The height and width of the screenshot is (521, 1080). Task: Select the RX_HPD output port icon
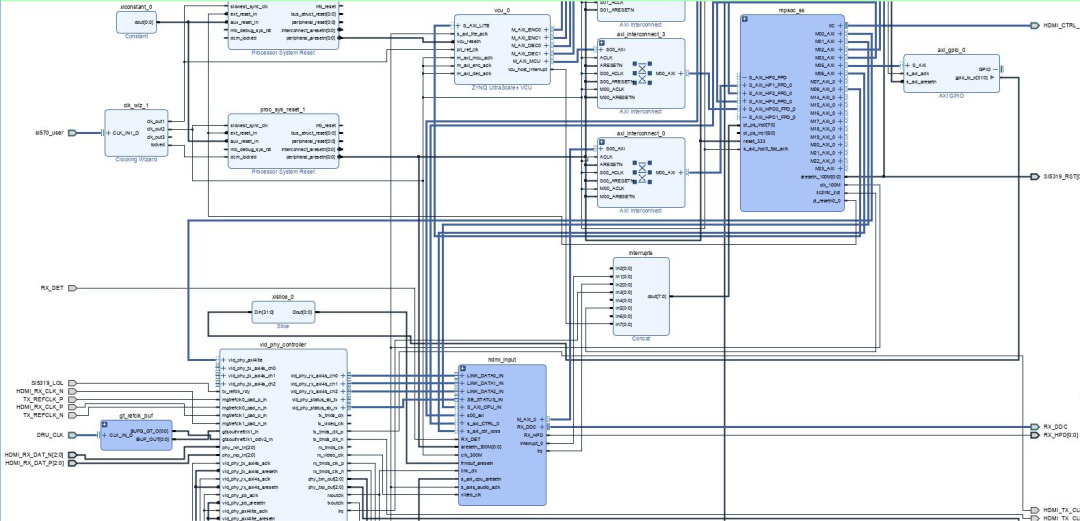(1035, 435)
